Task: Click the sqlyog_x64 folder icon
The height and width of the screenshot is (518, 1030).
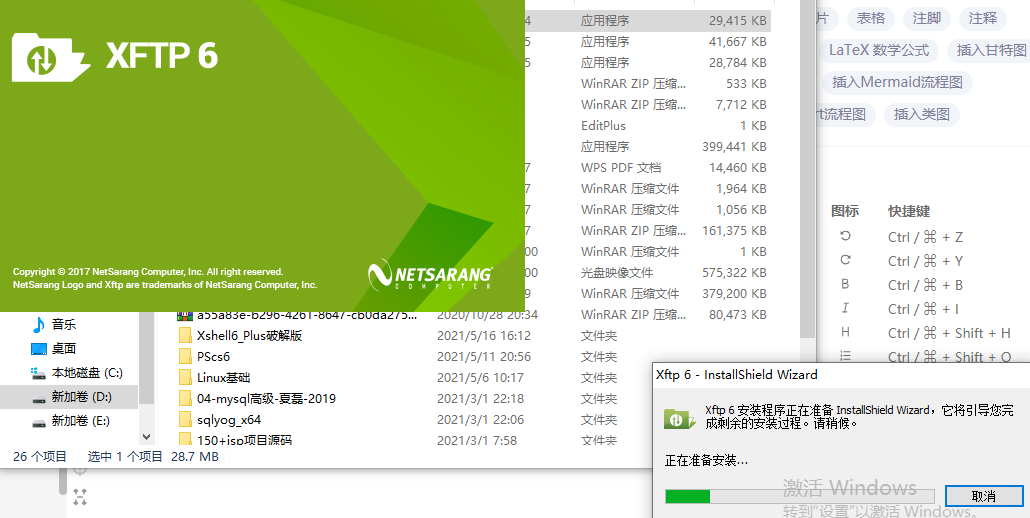Action: click(x=185, y=420)
